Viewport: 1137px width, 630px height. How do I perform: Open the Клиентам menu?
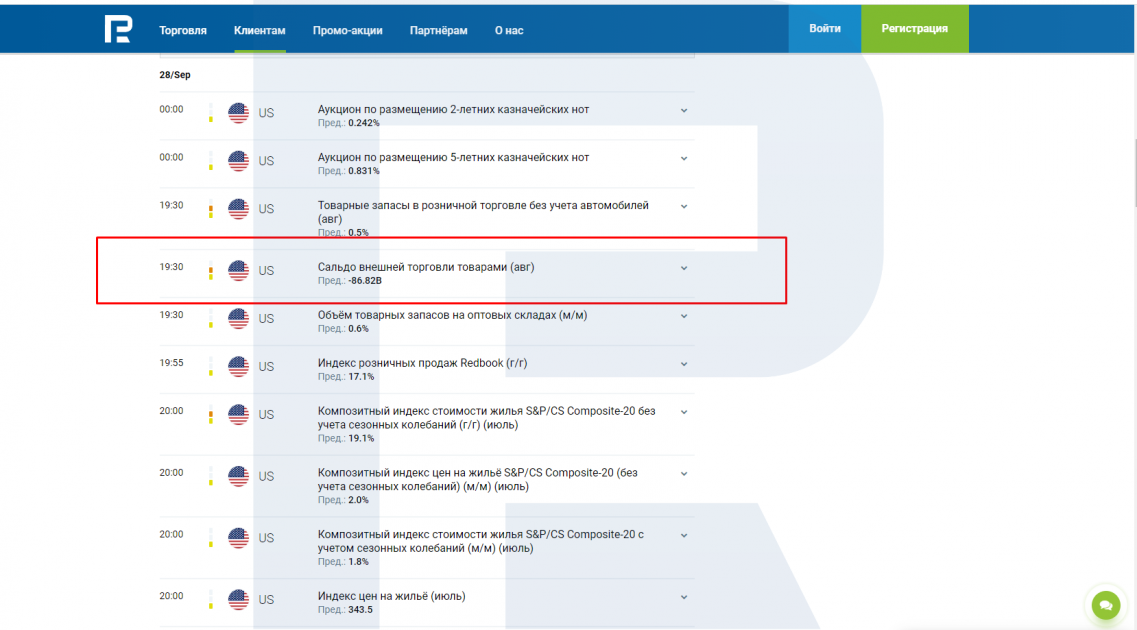click(260, 30)
